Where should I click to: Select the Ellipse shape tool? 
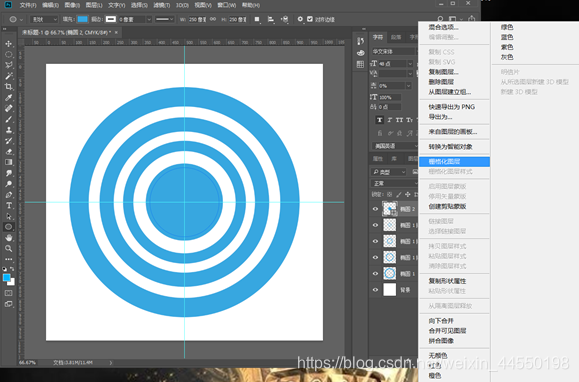[8, 227]
